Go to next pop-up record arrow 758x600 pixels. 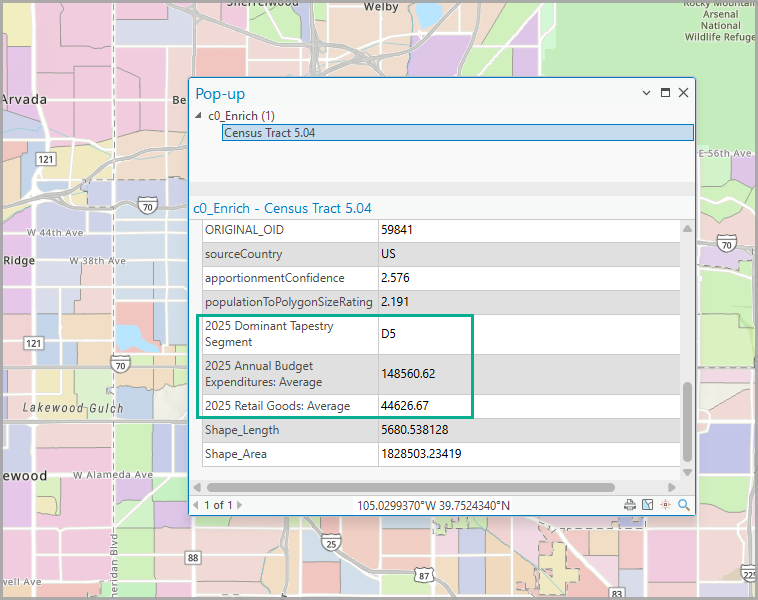pyautogui.click(x=239, y=505)
